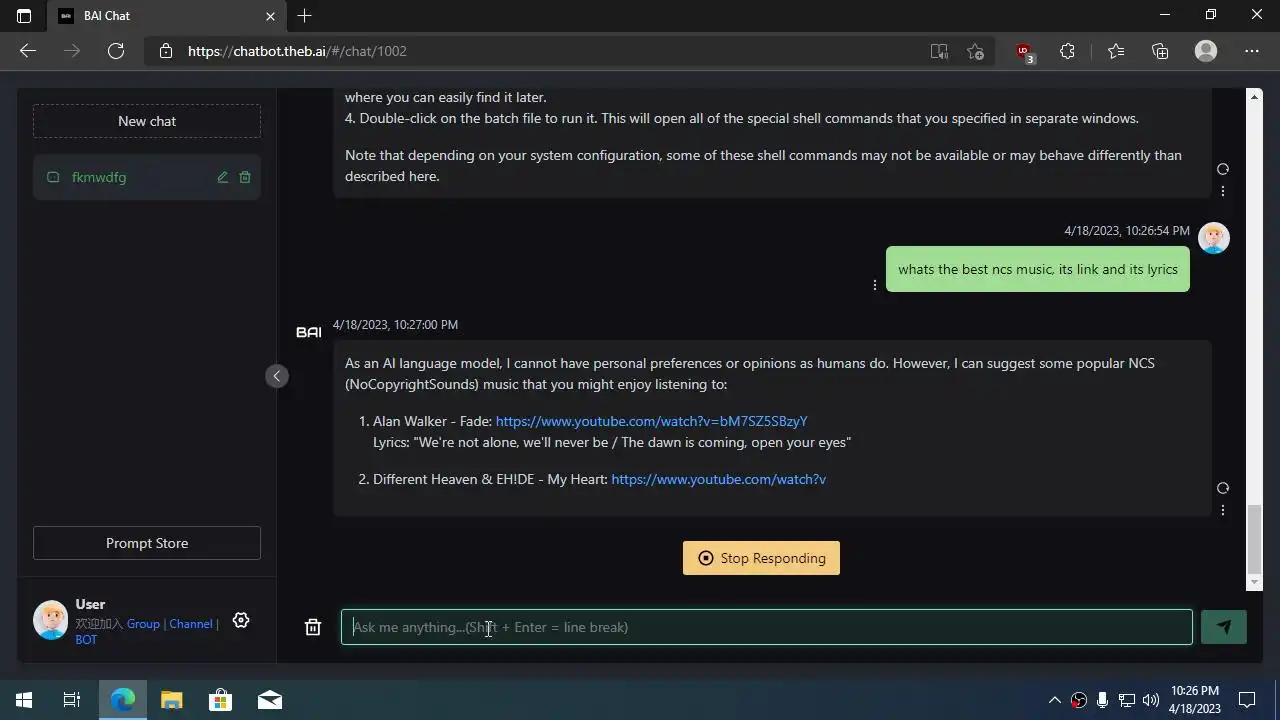
Task: Open the BOT link under User
Action: [x=86, y=640]
